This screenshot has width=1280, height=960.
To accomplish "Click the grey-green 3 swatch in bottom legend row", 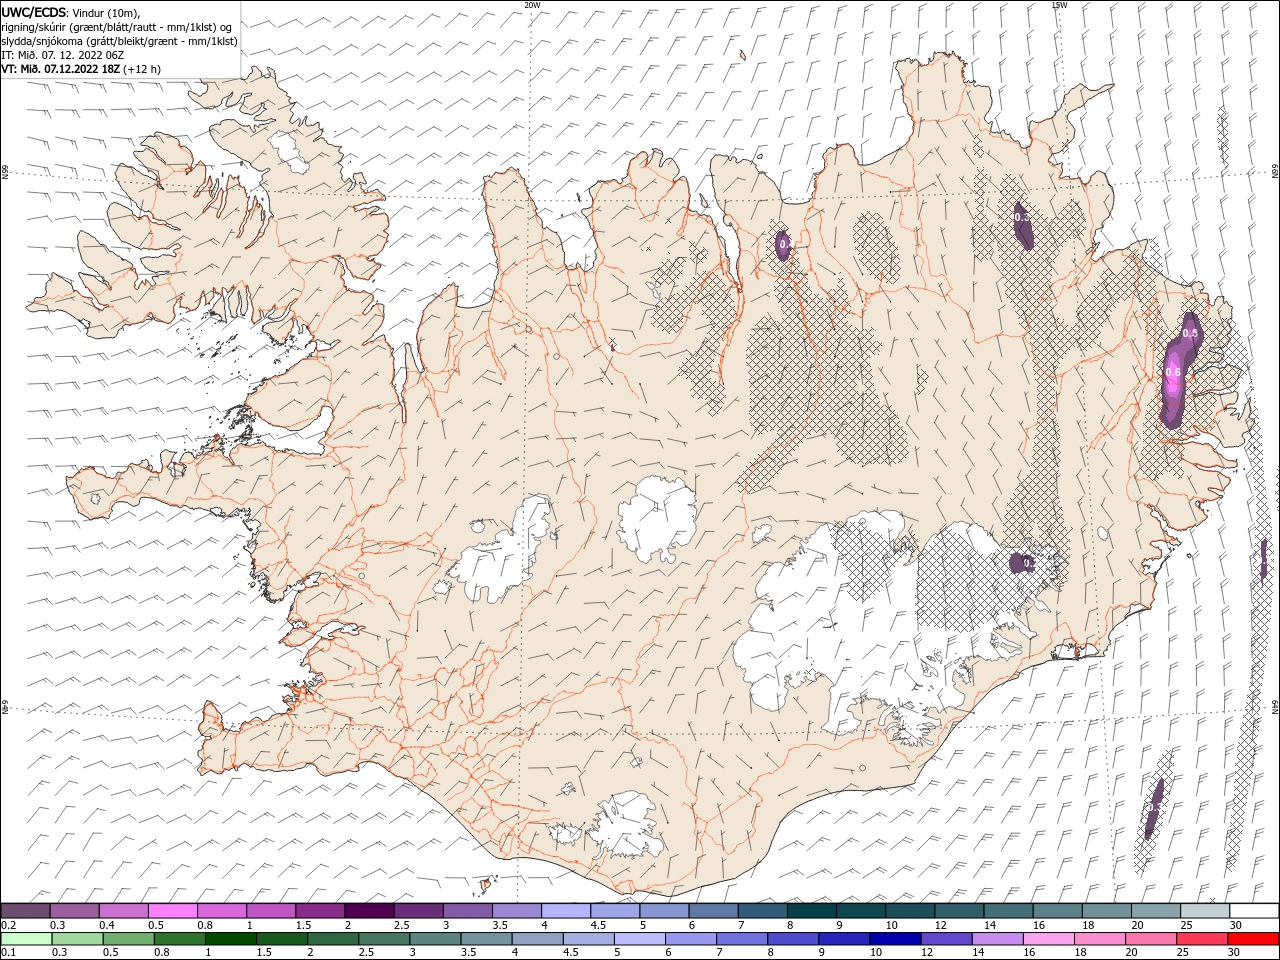I will [436, 939].
